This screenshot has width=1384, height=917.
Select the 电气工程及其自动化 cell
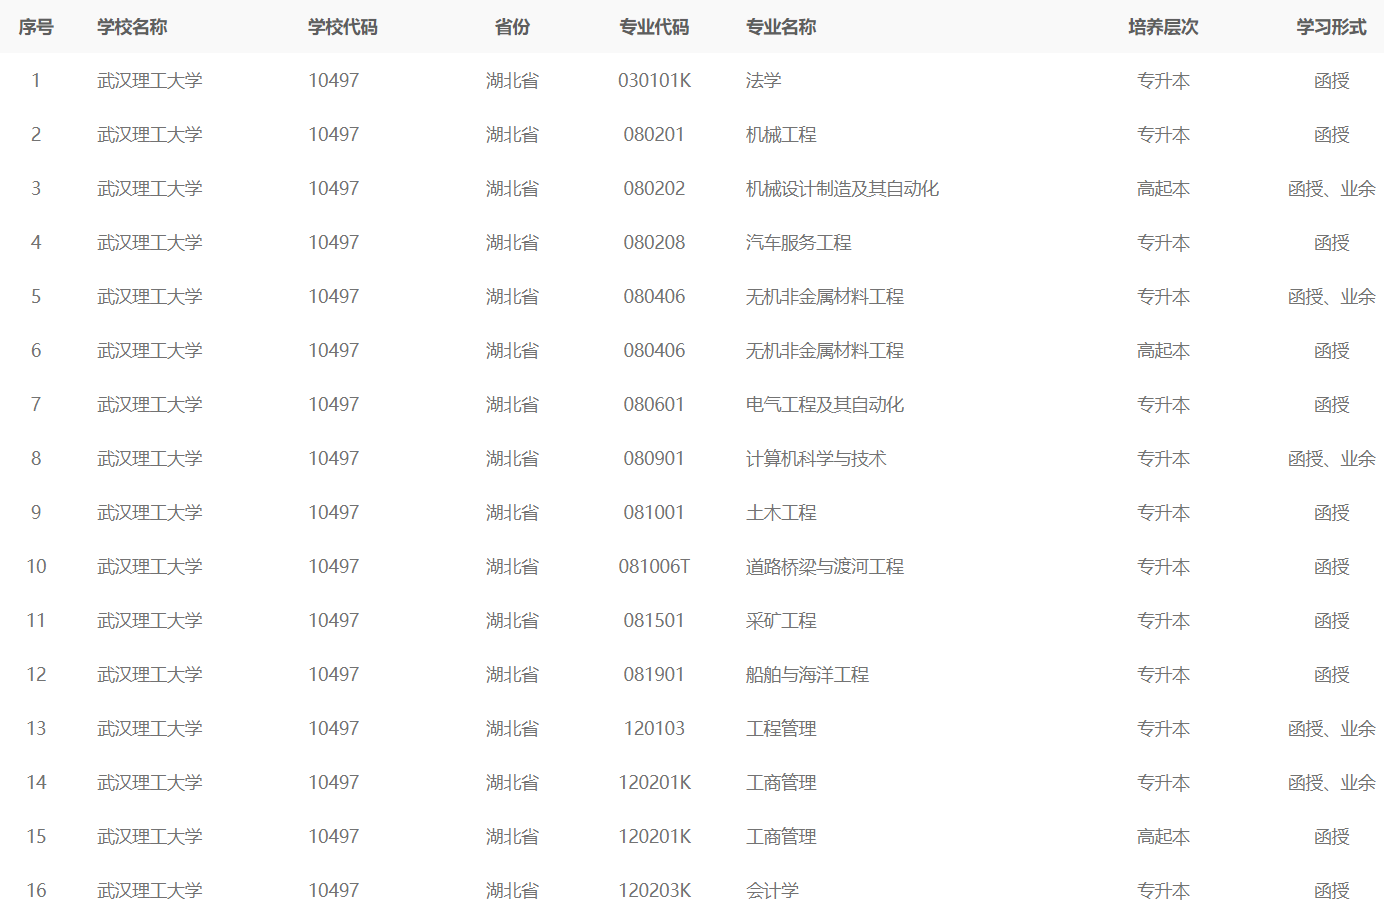[x=825, y=405]
